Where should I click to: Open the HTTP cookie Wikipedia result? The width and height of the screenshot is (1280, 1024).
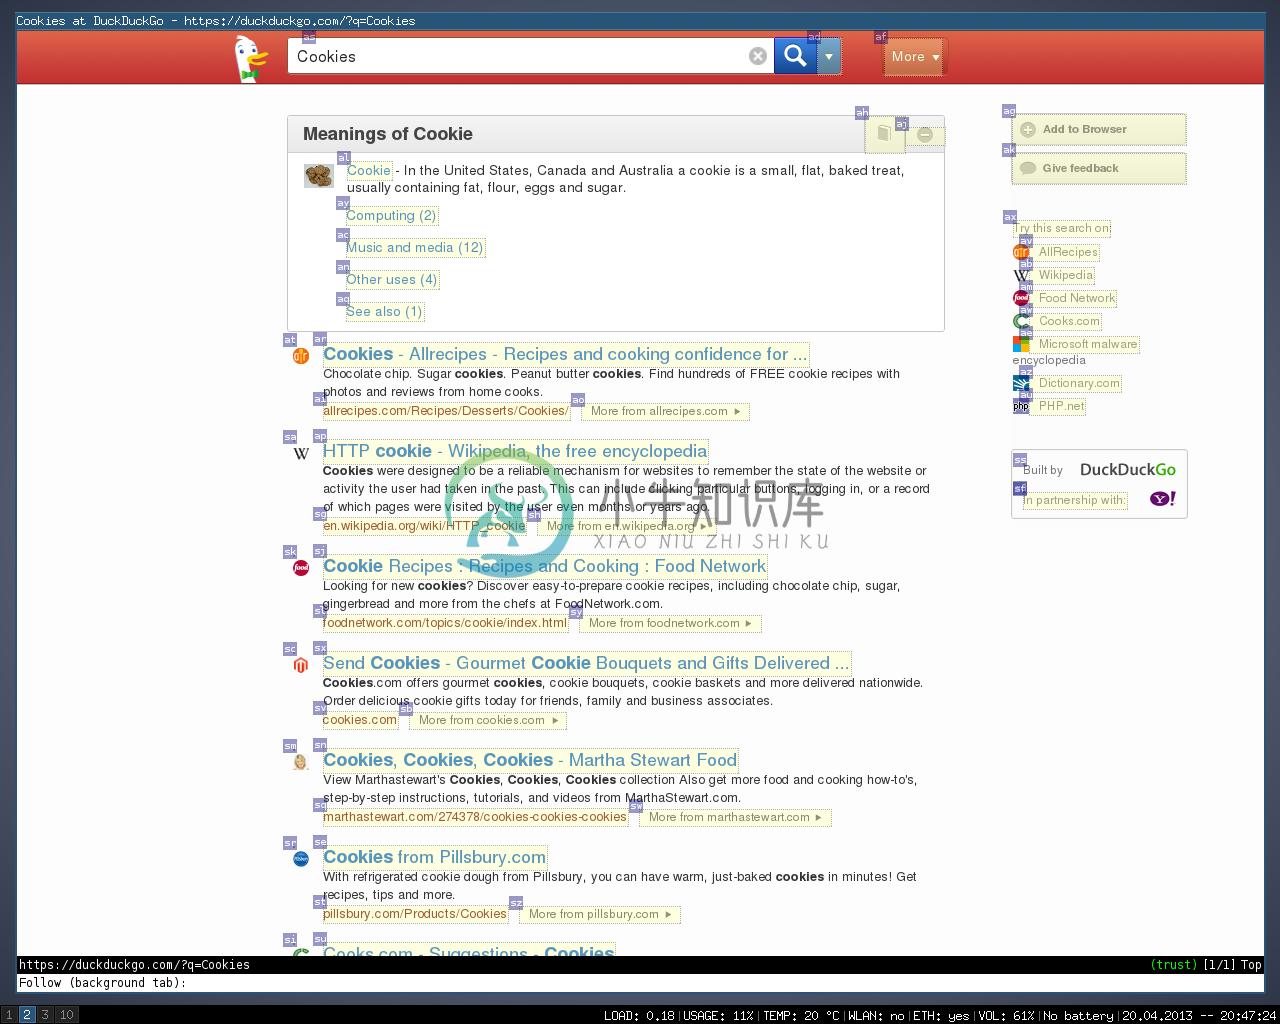pos(515,451)
